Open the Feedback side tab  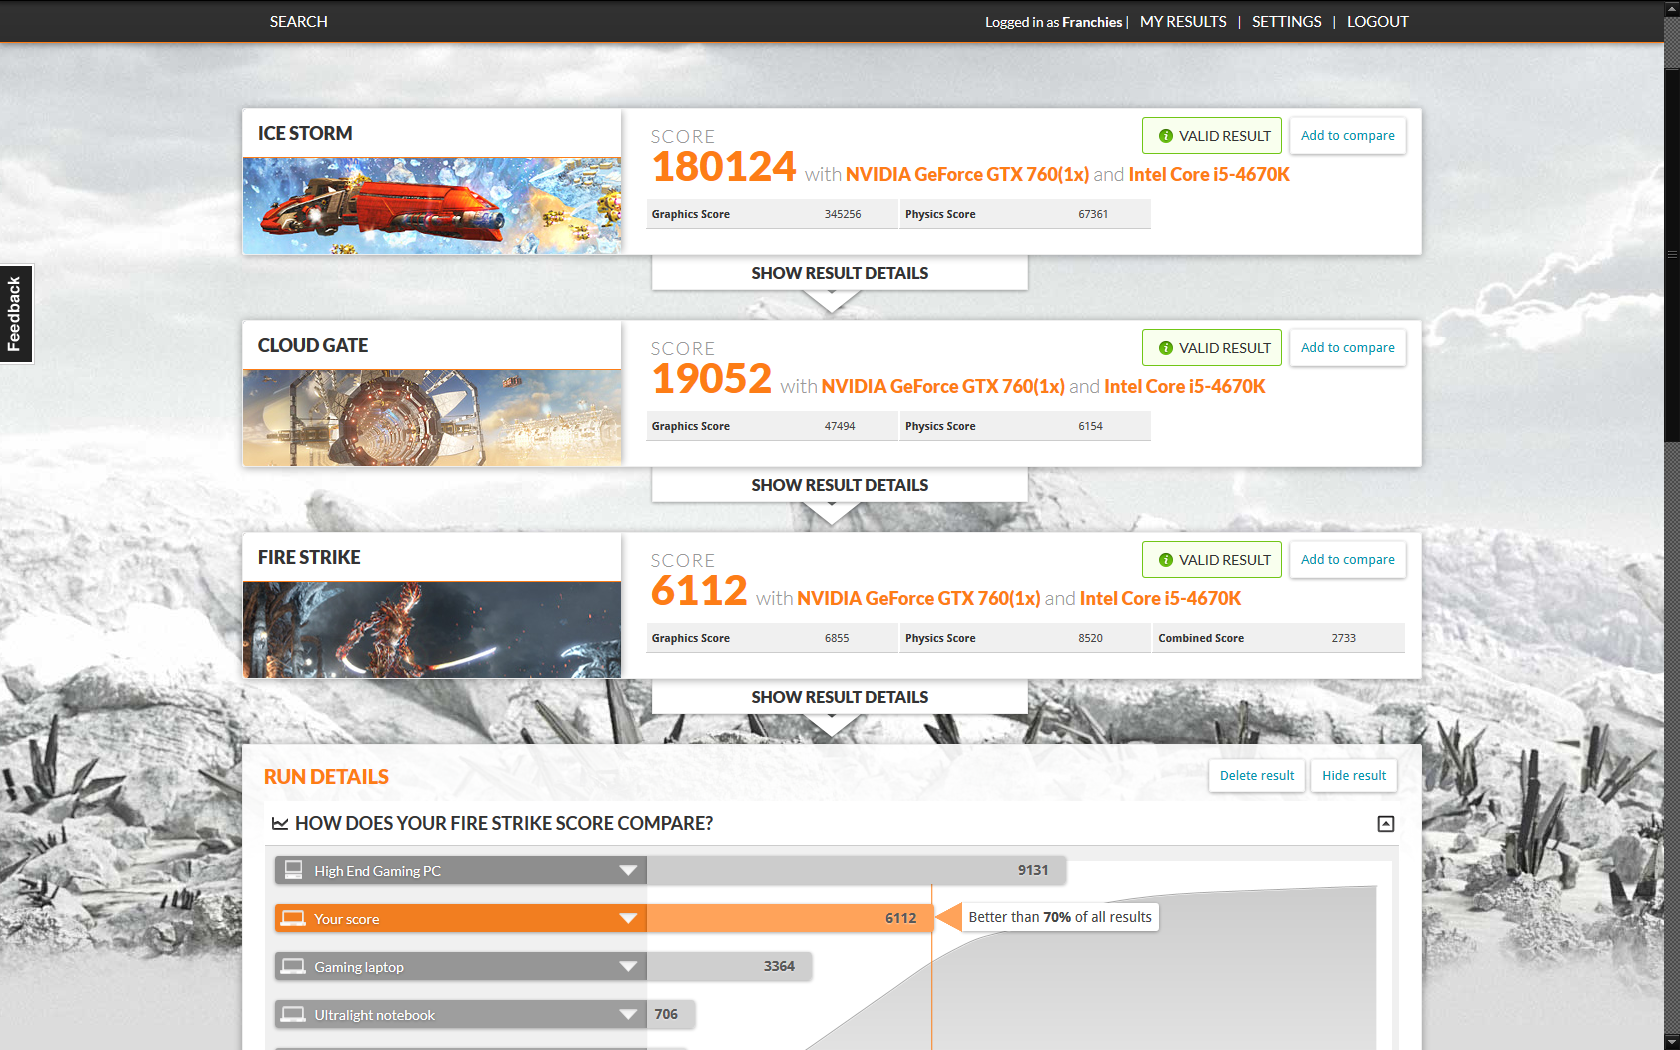coord(15,314)
